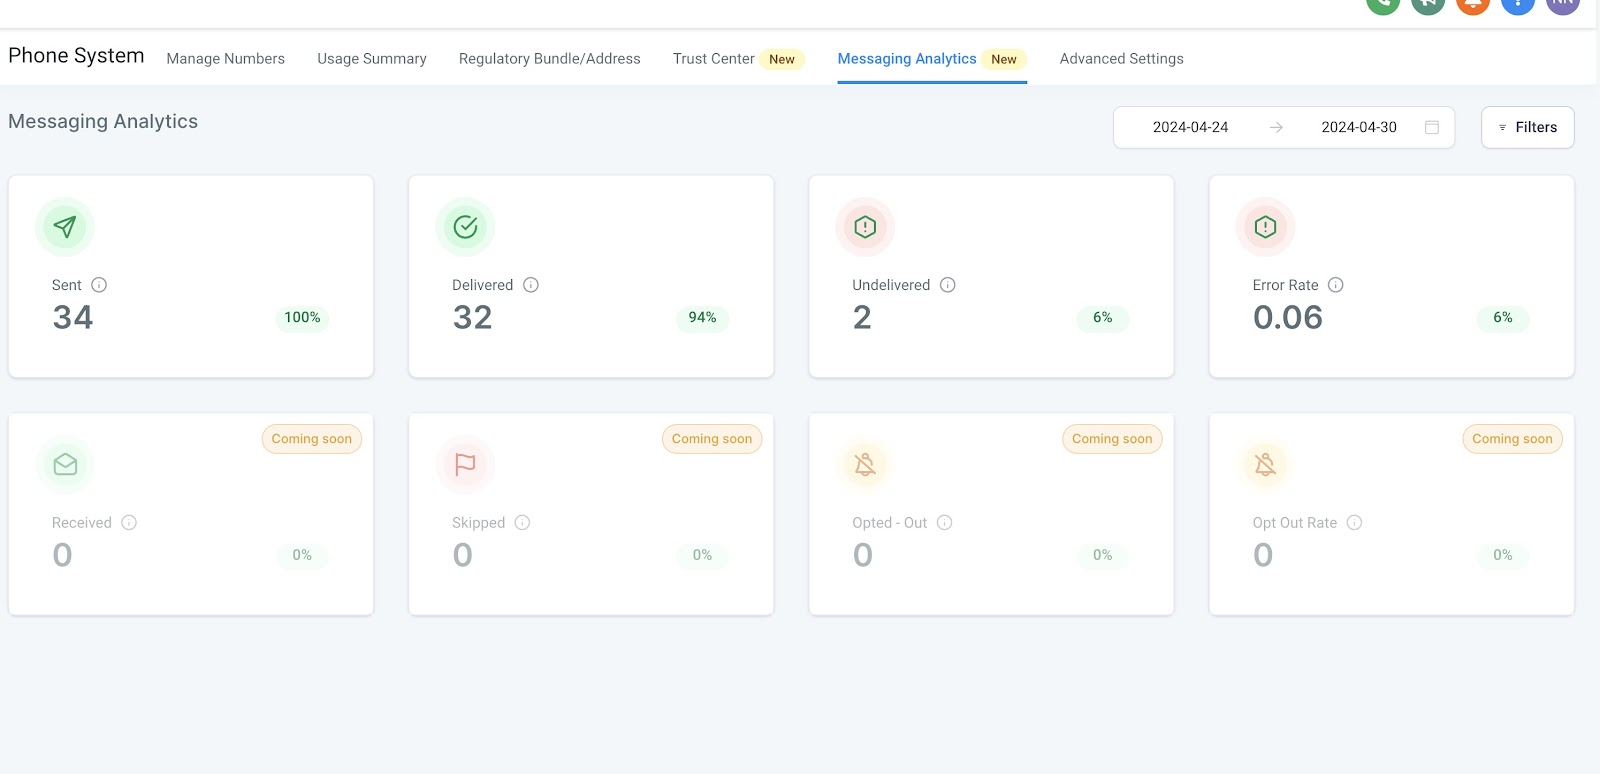The height and width of the screenshot is (774, 1600).
Task: Click the 0% badge on Skipped card
Action: click(703, 555)
